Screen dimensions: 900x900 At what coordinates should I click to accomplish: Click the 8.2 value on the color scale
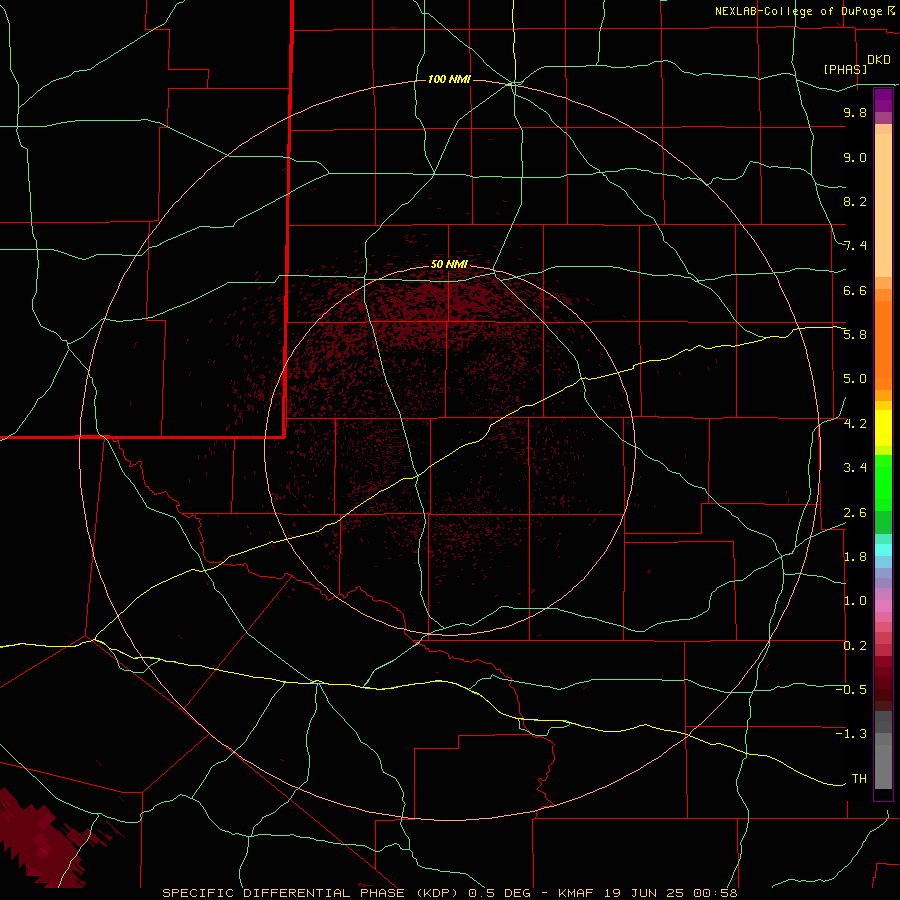coord(855,201)
